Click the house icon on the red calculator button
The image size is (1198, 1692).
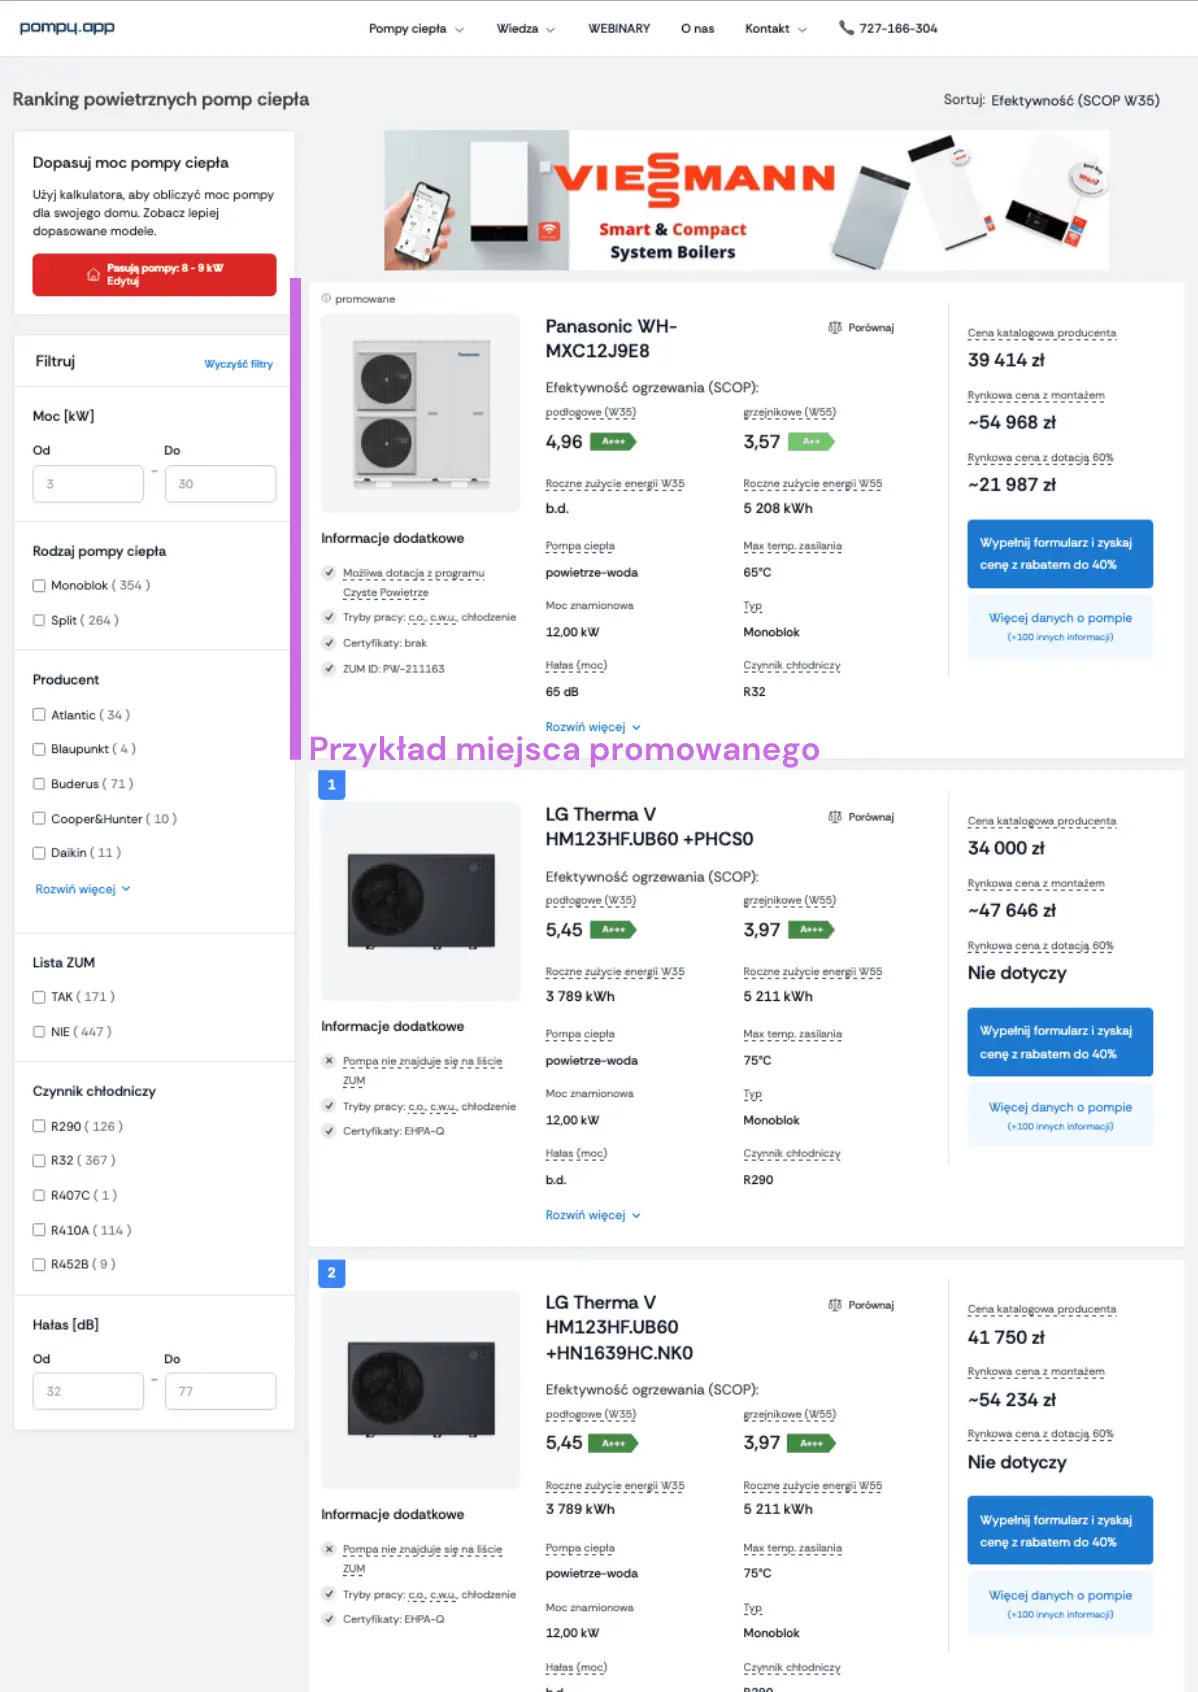93,274
